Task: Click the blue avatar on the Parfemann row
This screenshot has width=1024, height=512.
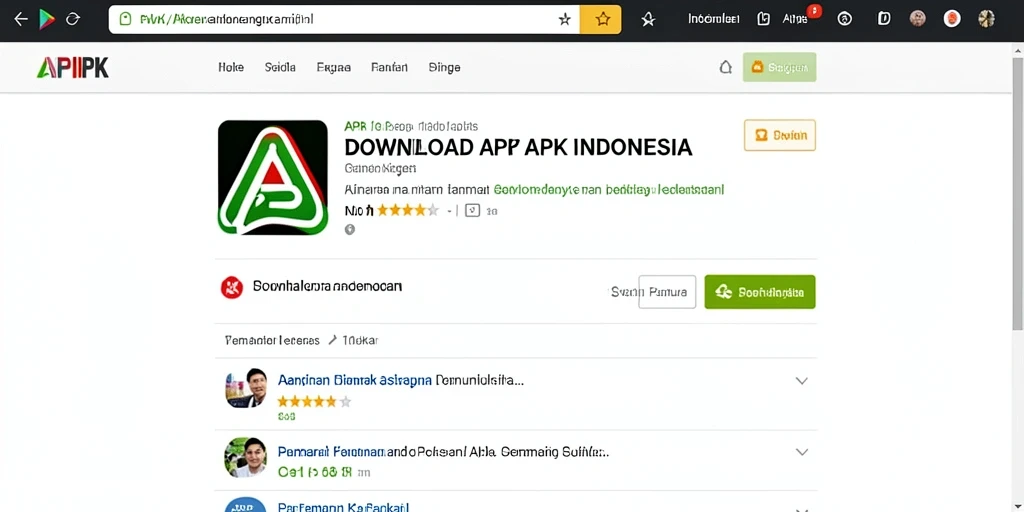Action: pyautogui.click(x=246, y=505)
